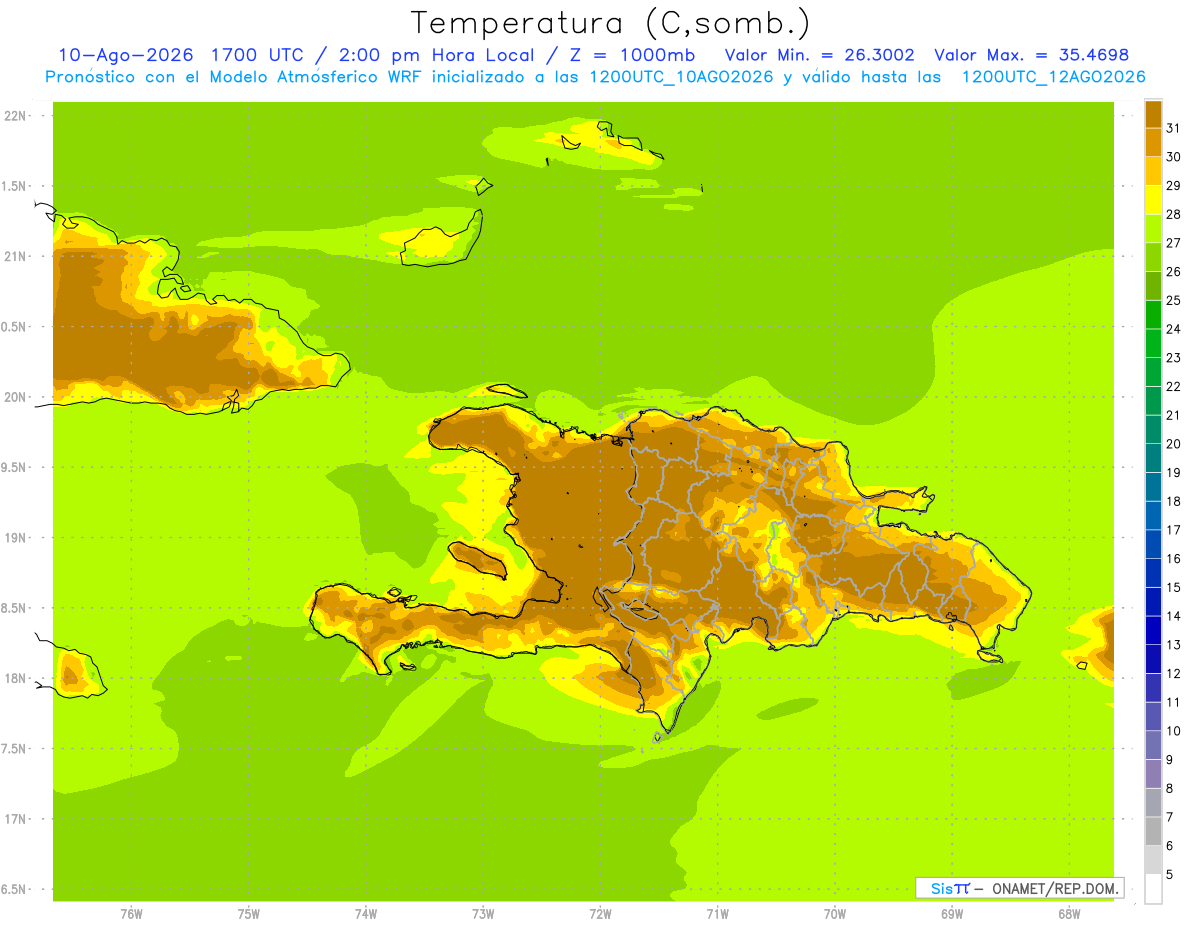The height and width of the screenshot is (927, 1200).
Task: Click the "75W" longitude label
Action: coord(249,914)
